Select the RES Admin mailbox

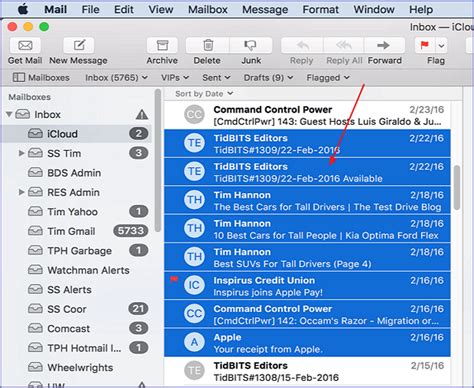(x=77, y=192)
